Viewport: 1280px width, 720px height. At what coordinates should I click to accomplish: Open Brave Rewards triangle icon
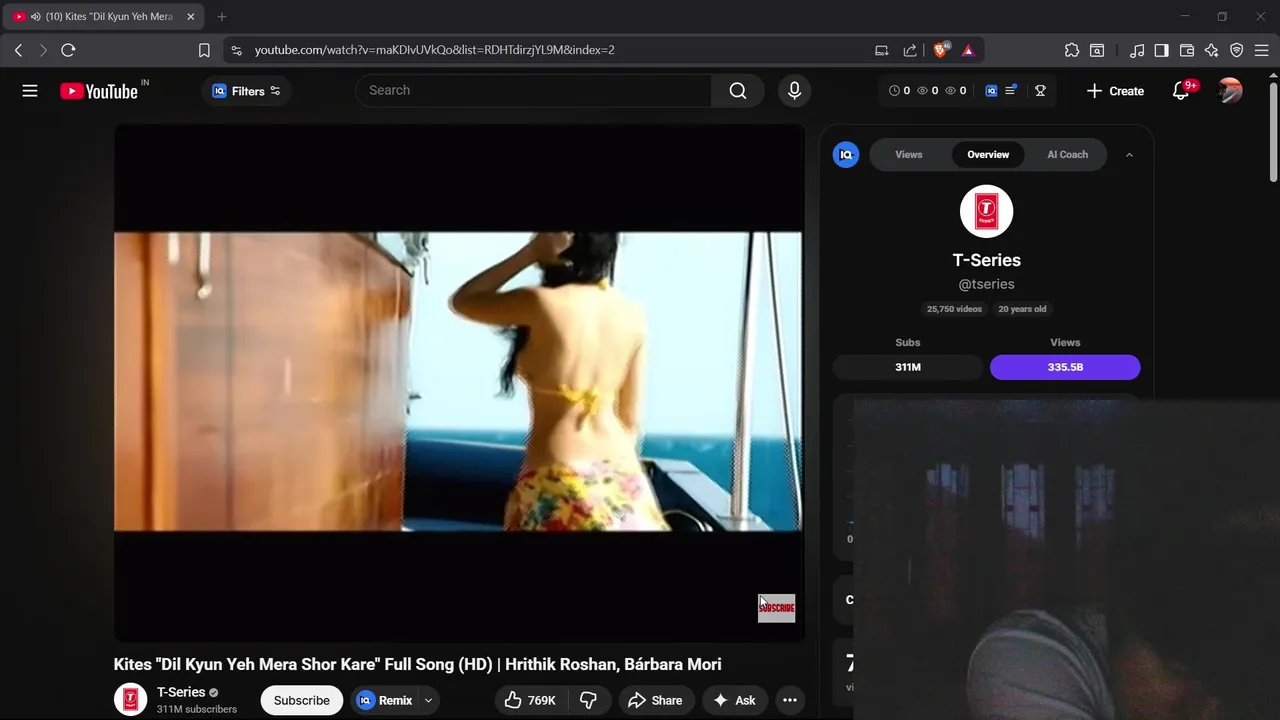(968, 50)
